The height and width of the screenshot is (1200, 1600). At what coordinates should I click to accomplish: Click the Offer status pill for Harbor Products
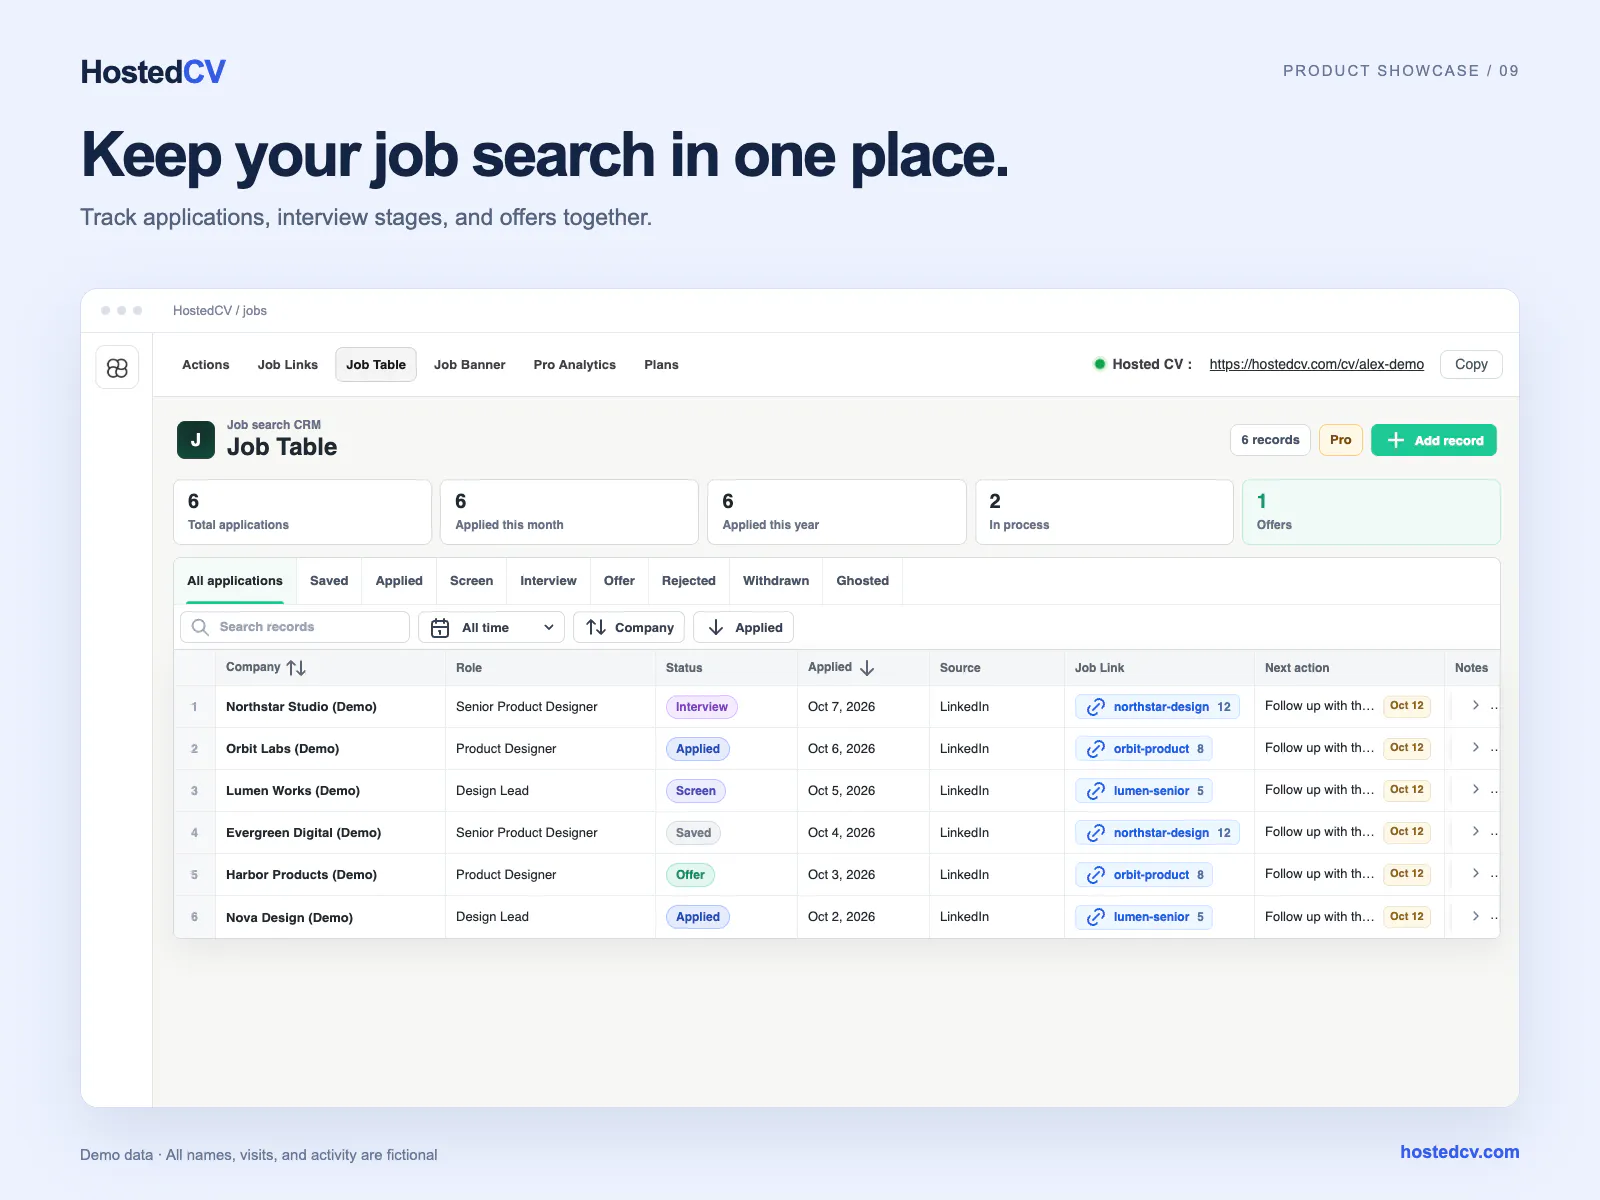[690, 875]
